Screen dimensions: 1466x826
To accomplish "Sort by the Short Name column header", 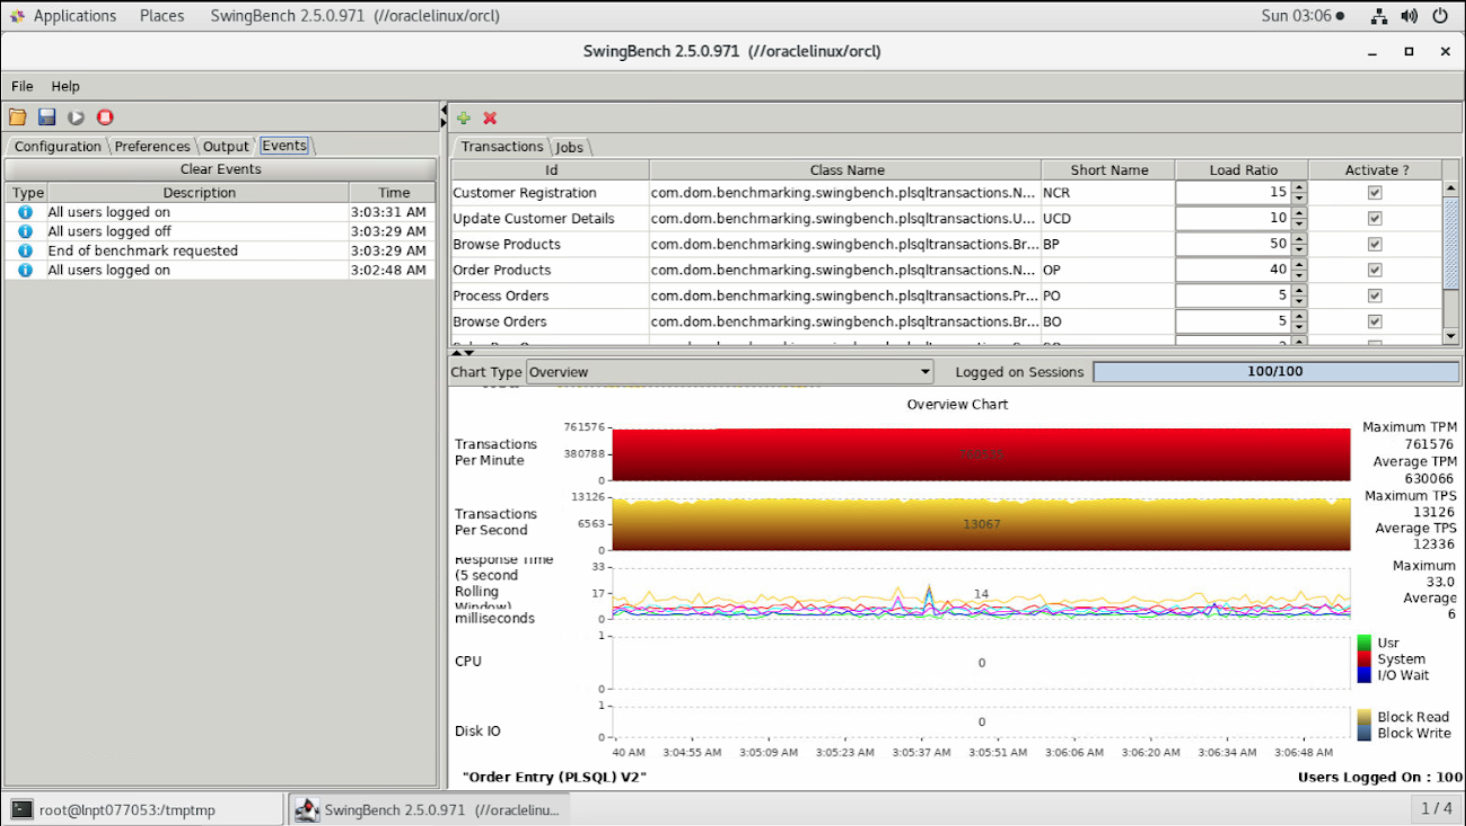I will tap(1108, 170).
